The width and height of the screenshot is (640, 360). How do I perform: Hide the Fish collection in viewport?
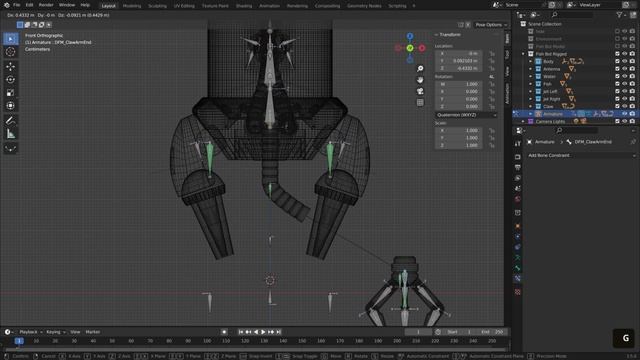[624, 84]
